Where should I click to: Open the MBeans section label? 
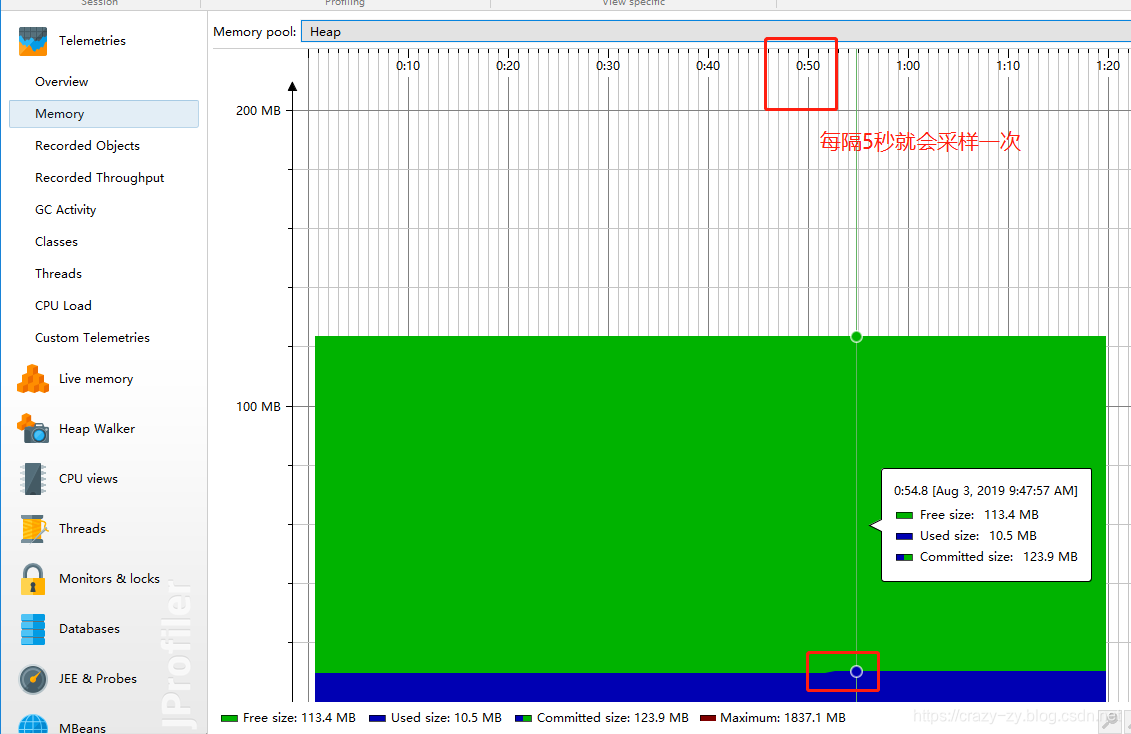[82, 727]
